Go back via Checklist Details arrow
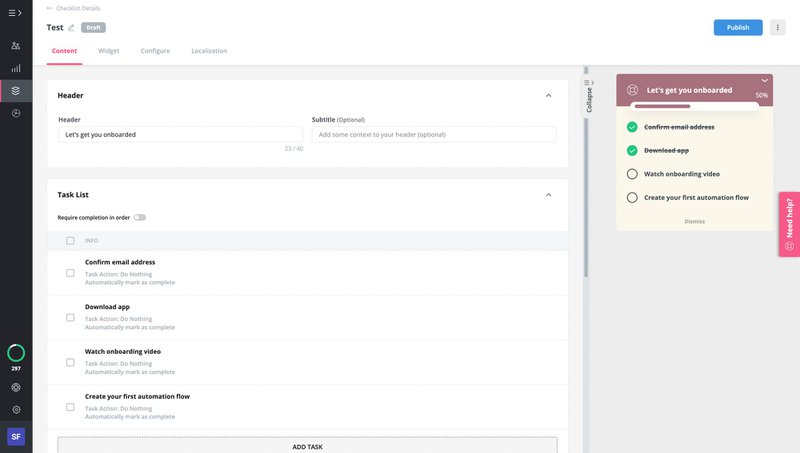Image resolution: width=800 pixels, height=453 pixels. click(49, 8)
